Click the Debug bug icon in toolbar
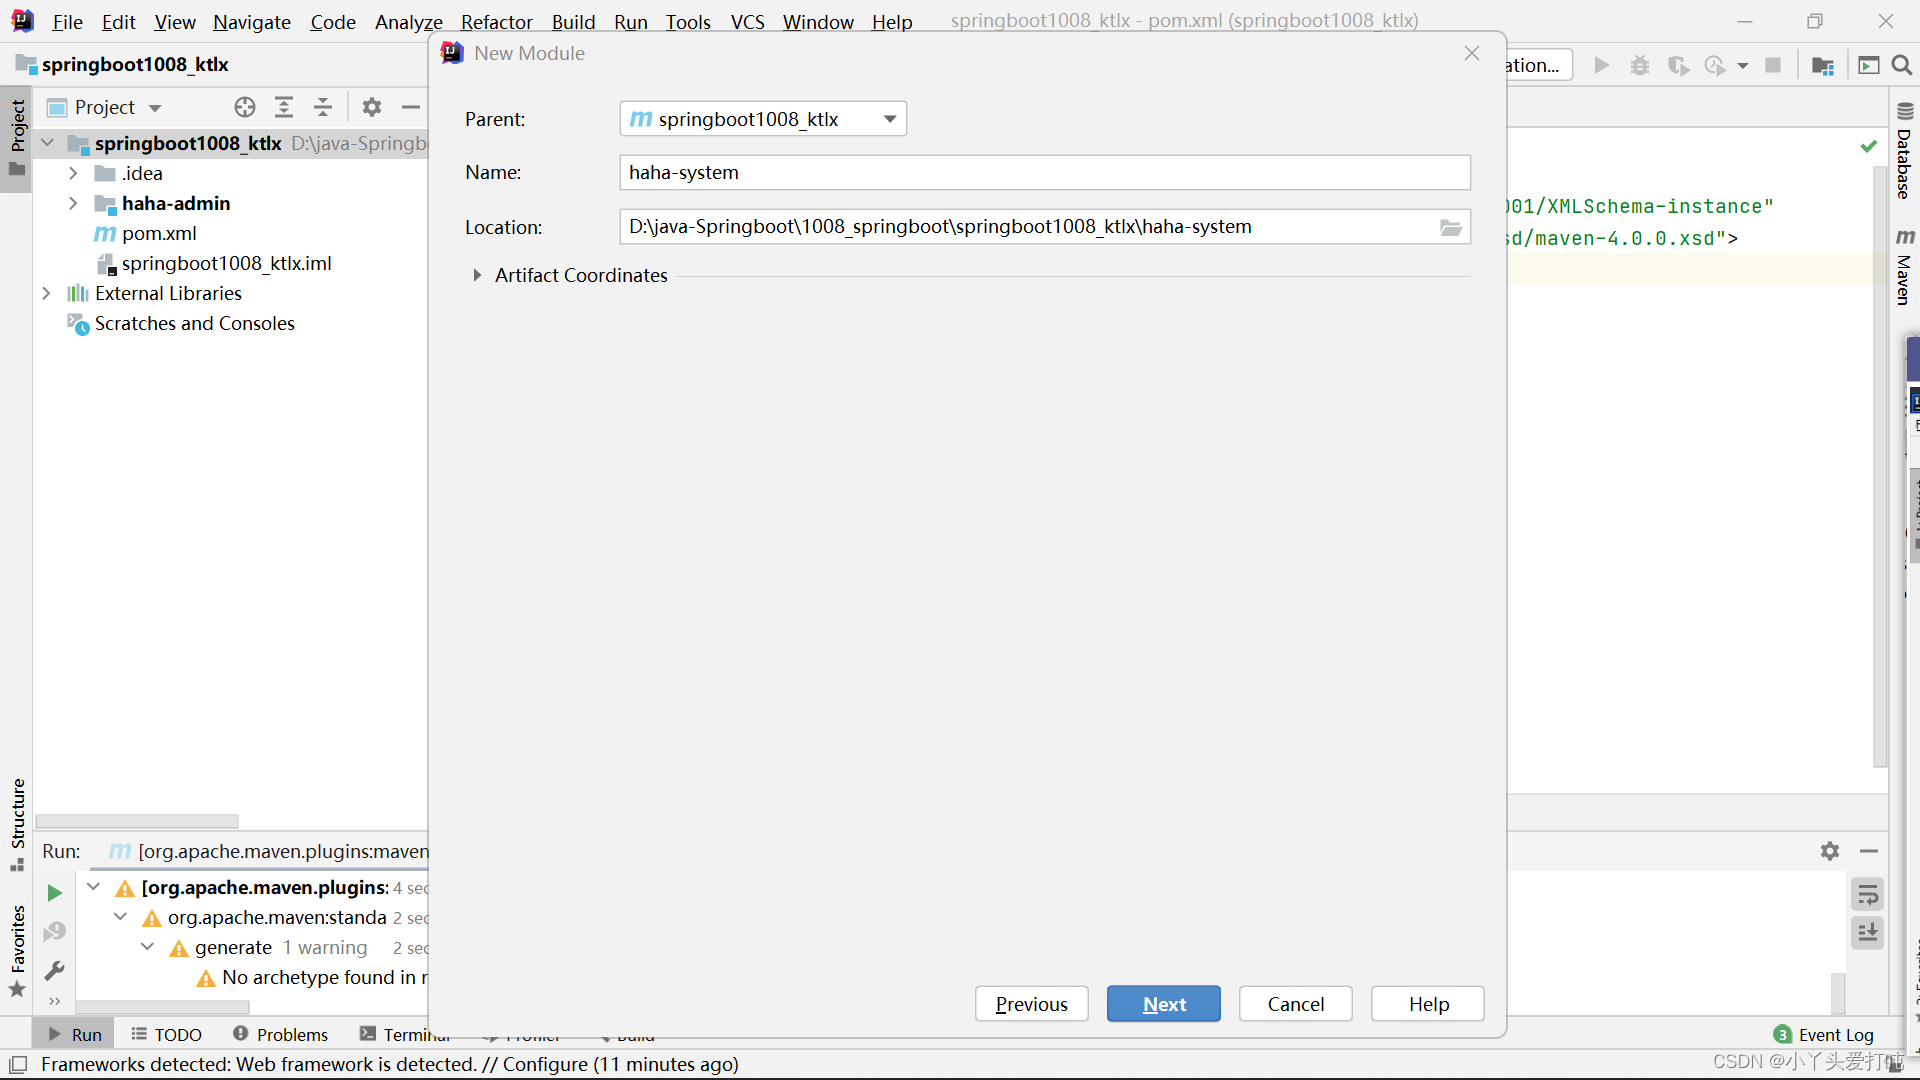The width and height of the screenshot is (1920, 1080). coord(1640,65)
